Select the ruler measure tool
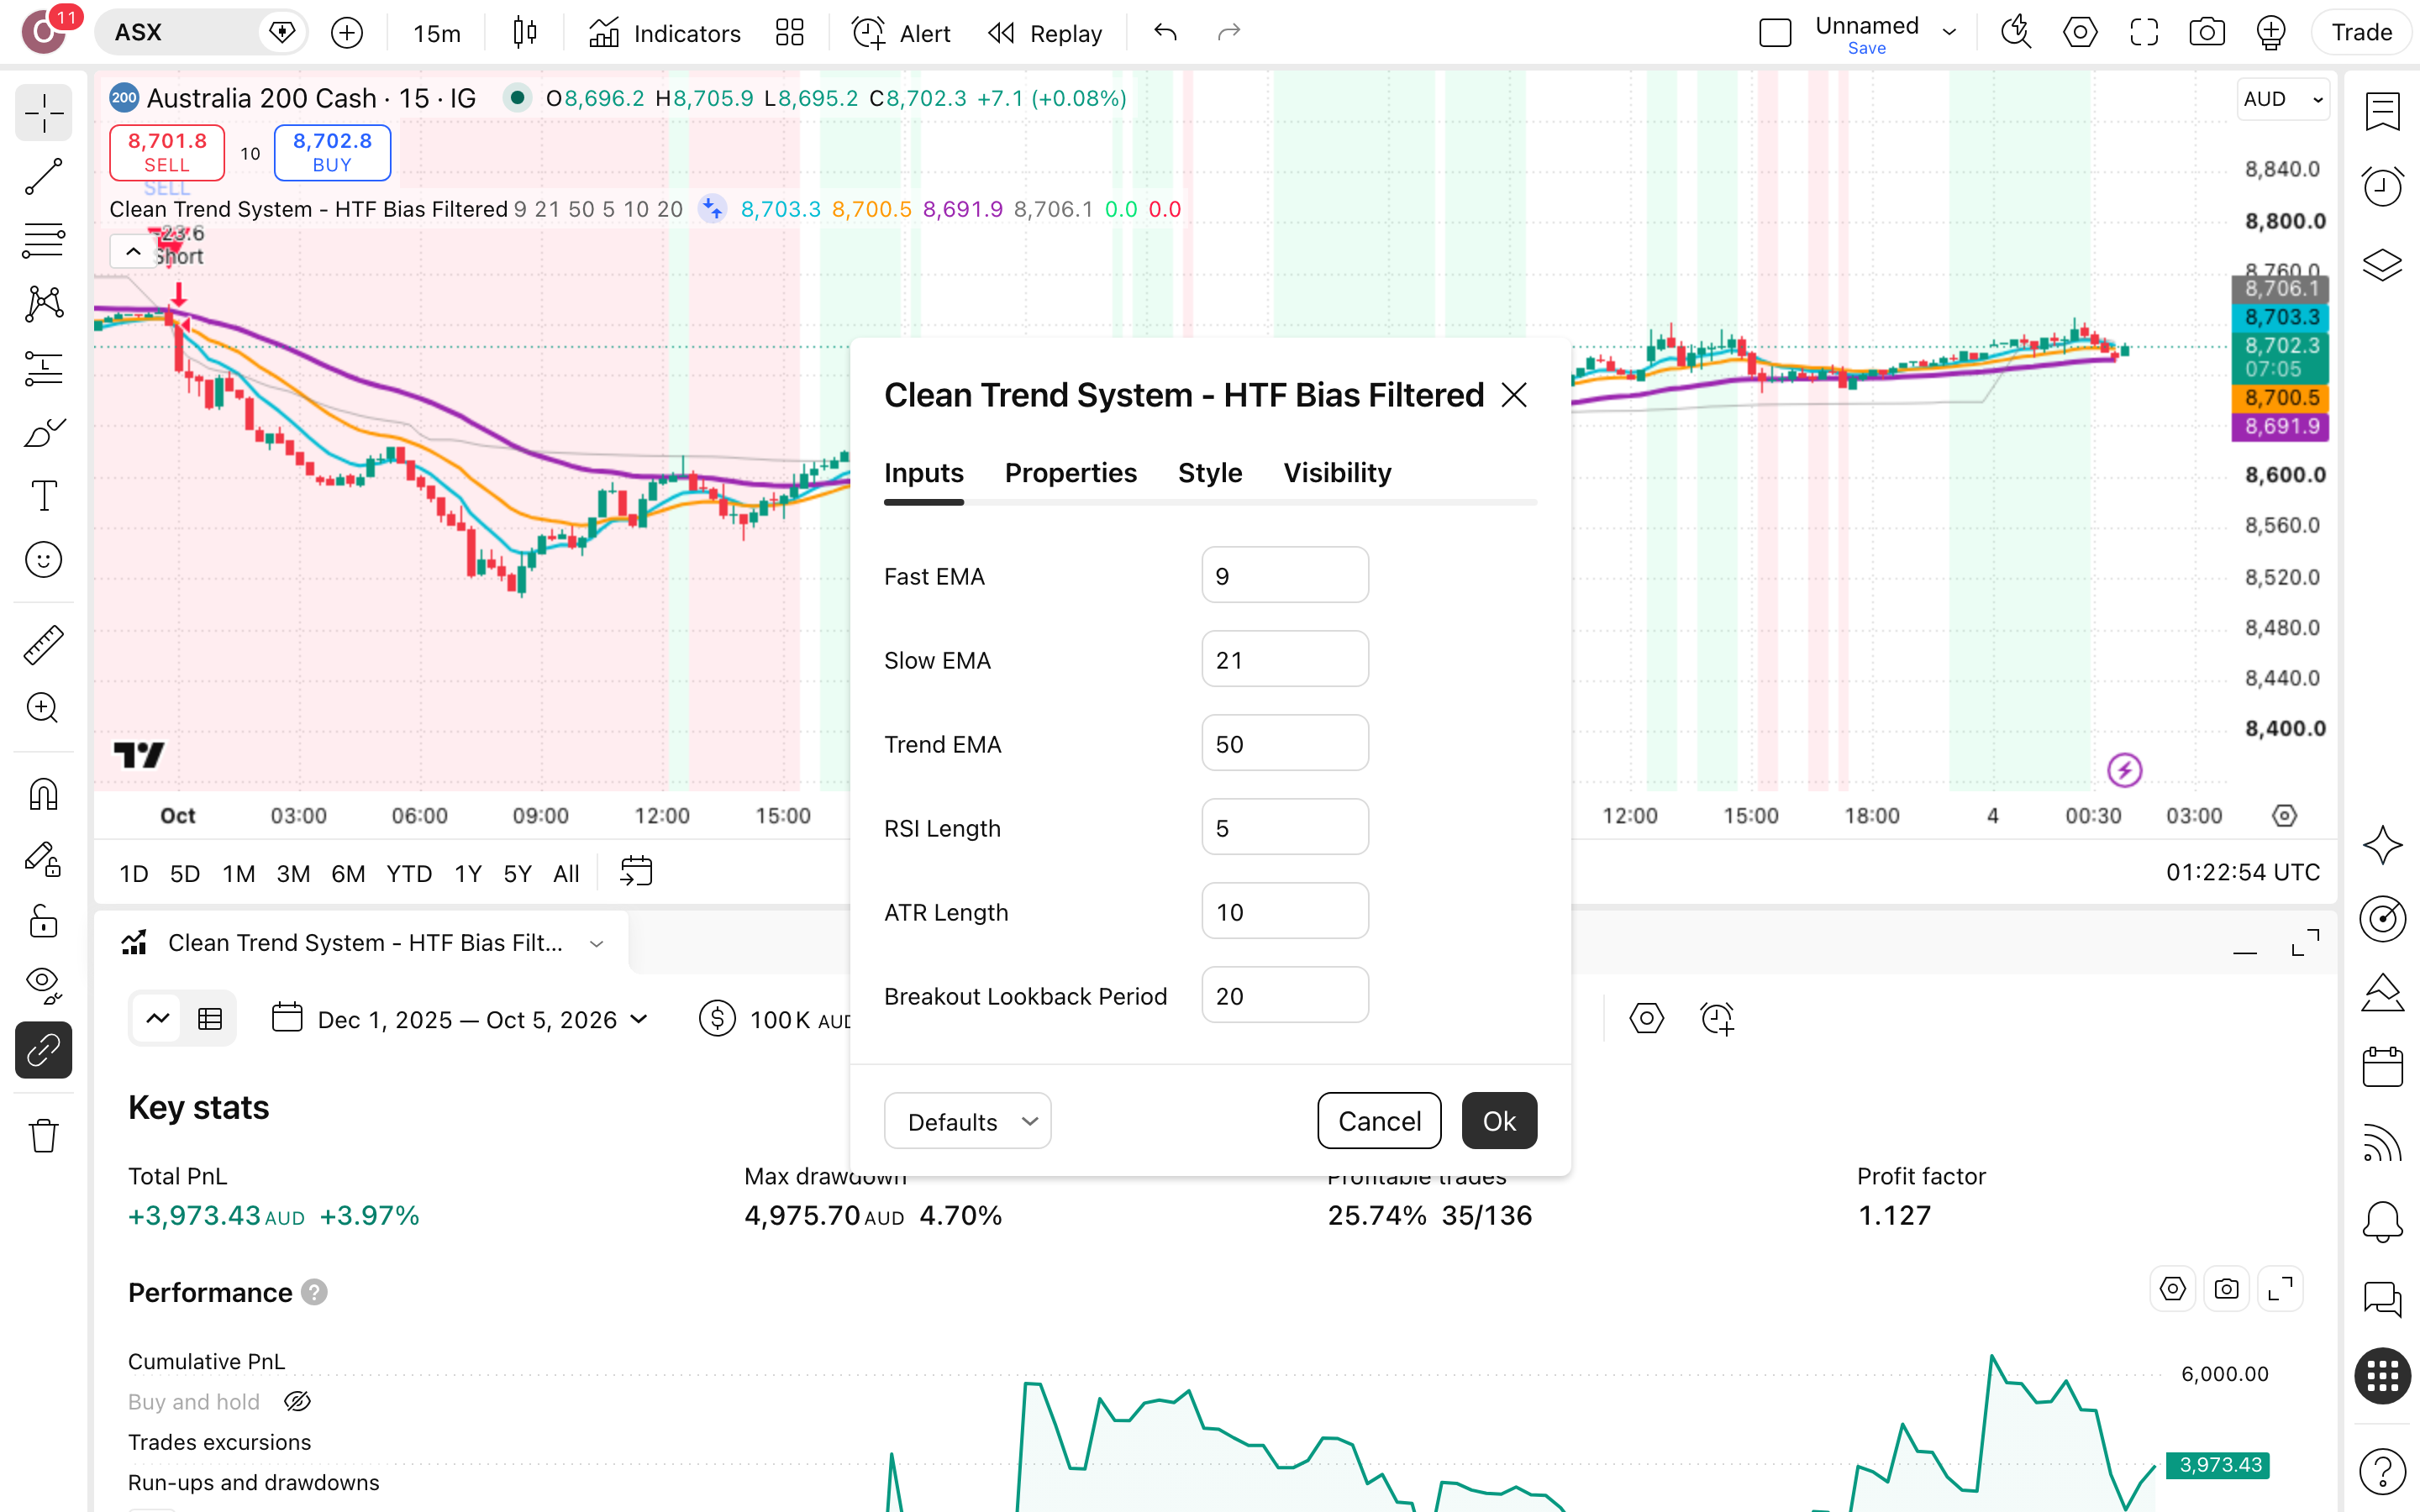Screen dimensions: 2420x1512 coord(43,645)
